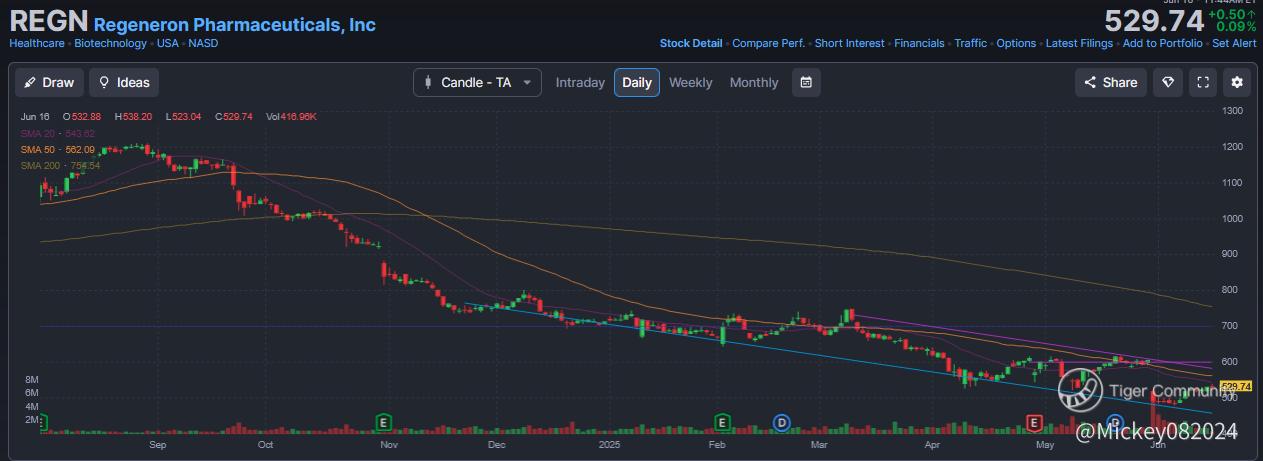Click the red earnings E marker near May
Image resolution: width=1263 pixels, height=461 pixels.
[x=1035, y=423]
